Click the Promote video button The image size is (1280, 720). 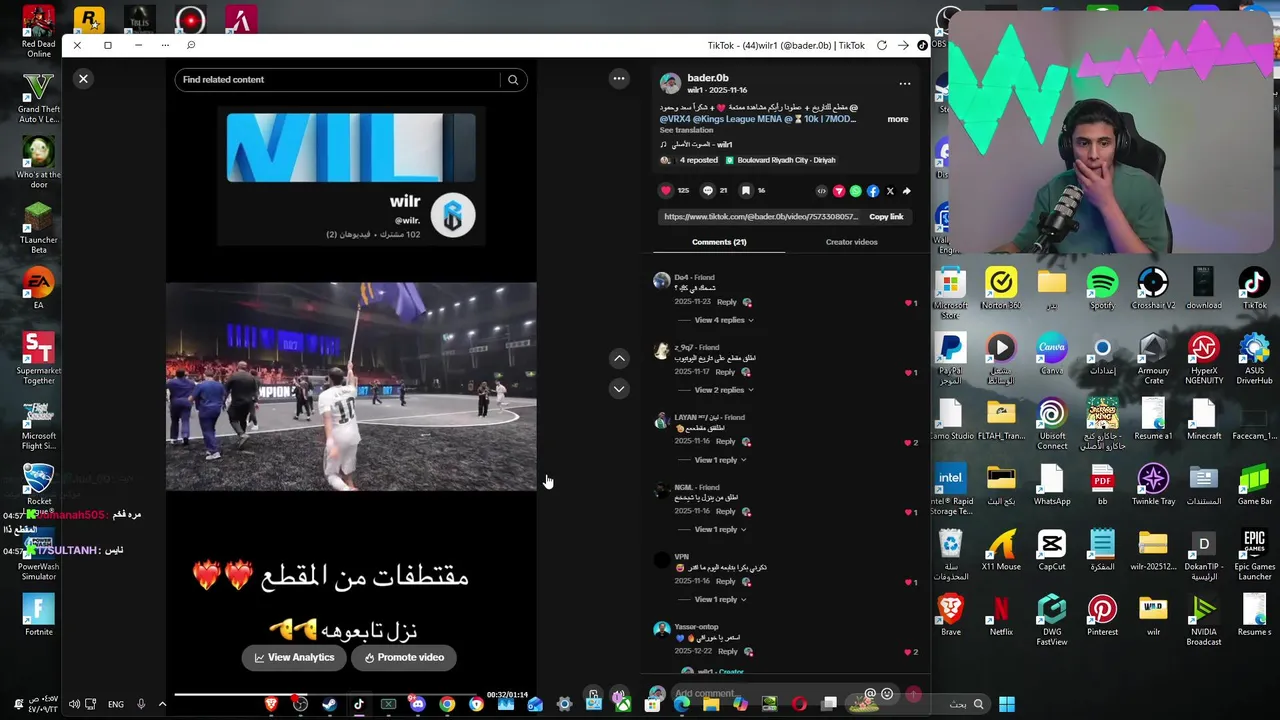(404, 658)
